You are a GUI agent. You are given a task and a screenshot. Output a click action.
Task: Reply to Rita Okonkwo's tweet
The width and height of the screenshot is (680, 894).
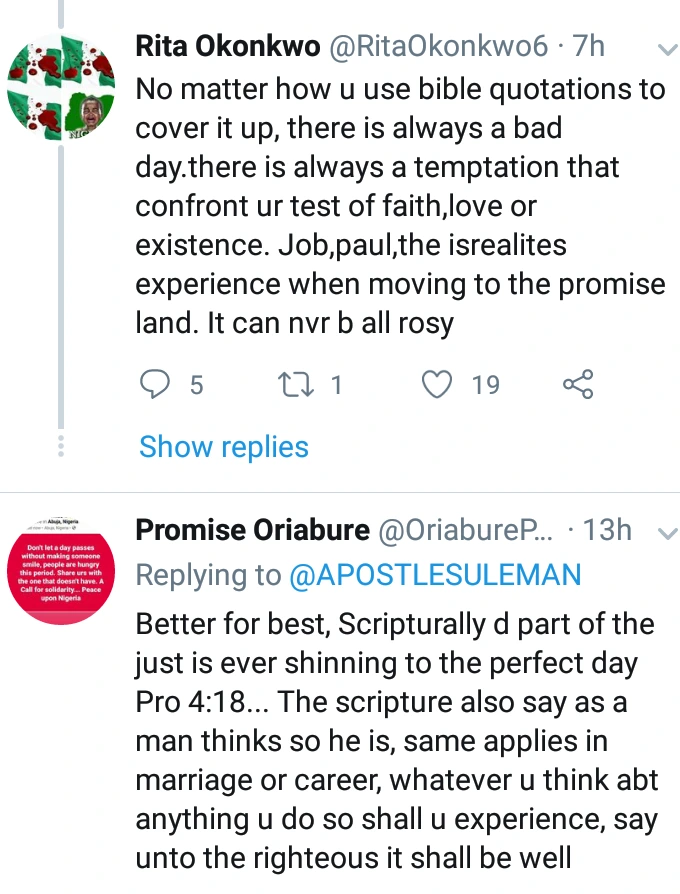point(154,384)
